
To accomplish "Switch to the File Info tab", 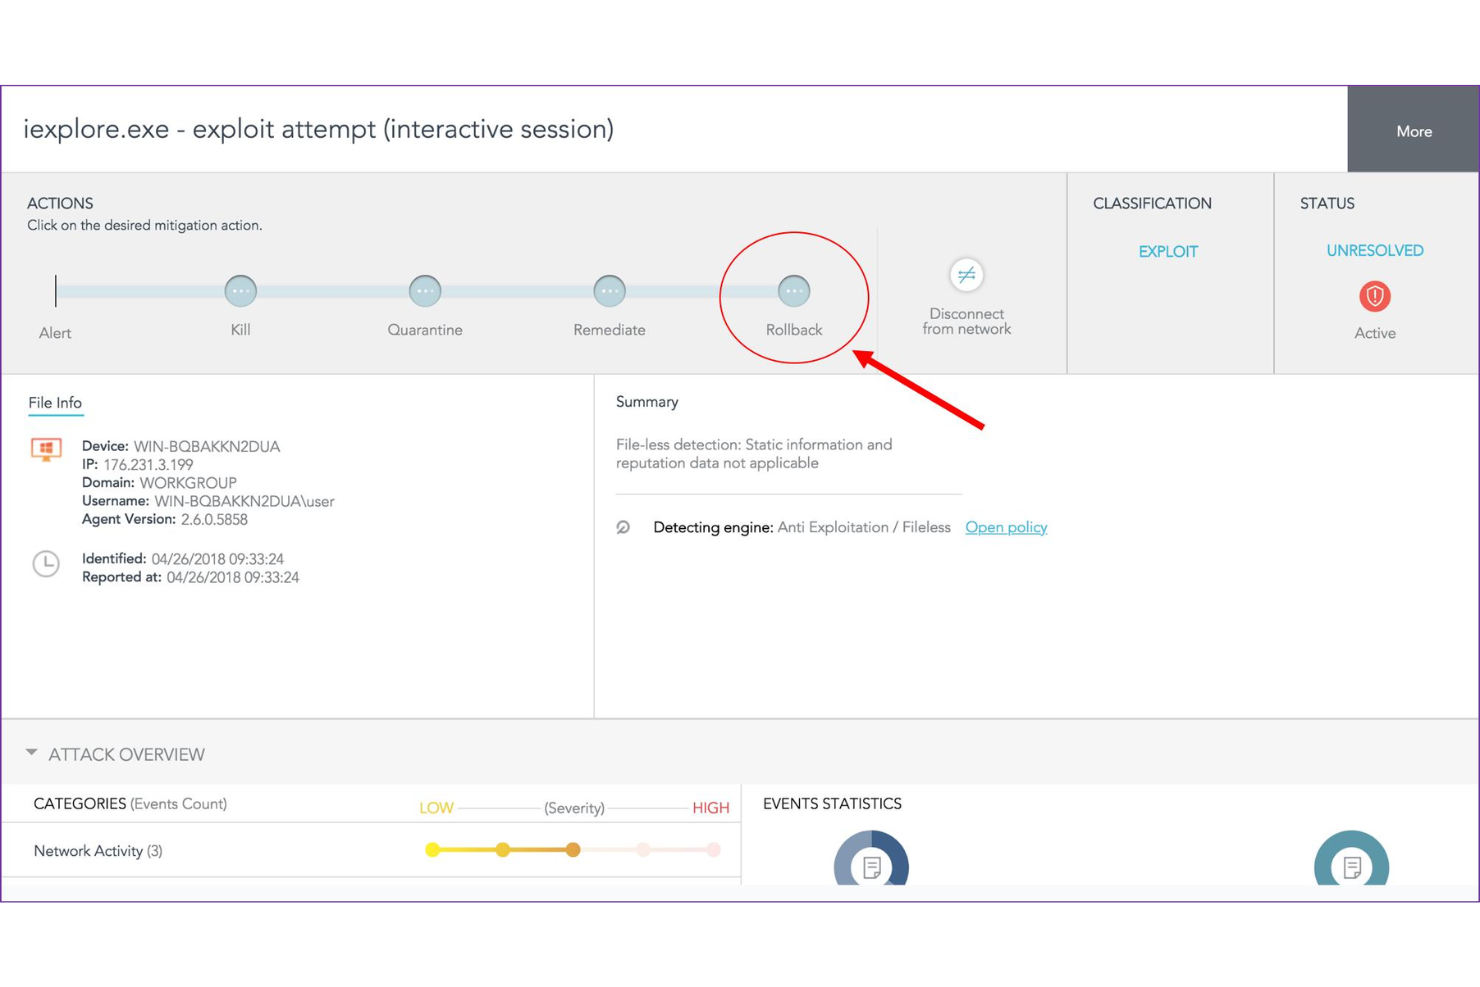I will pos(55,402).
